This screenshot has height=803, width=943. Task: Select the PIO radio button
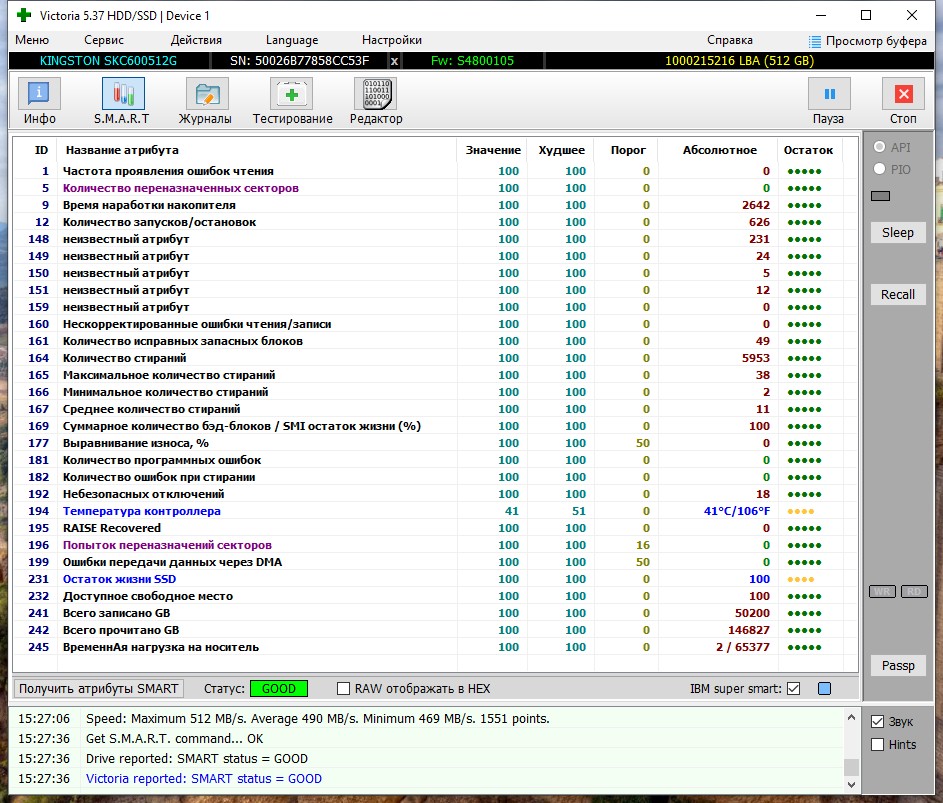point(879,169)
